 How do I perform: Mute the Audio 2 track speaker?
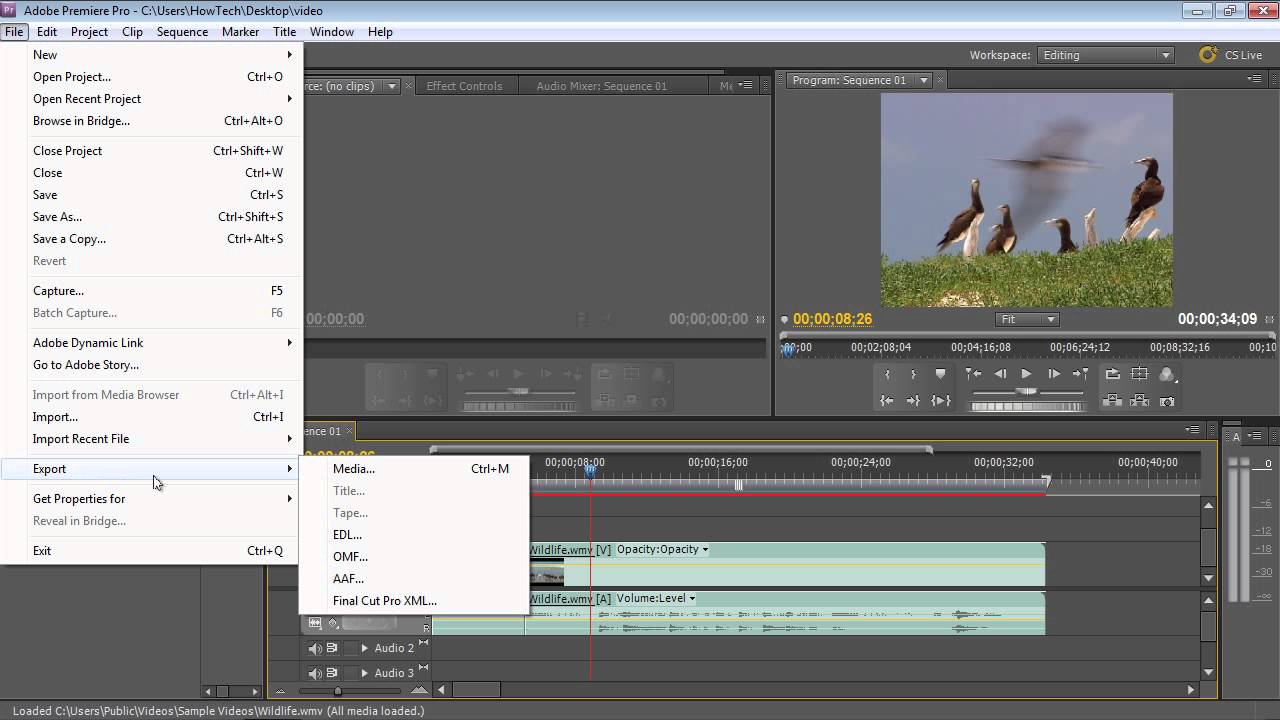(315, 648)
